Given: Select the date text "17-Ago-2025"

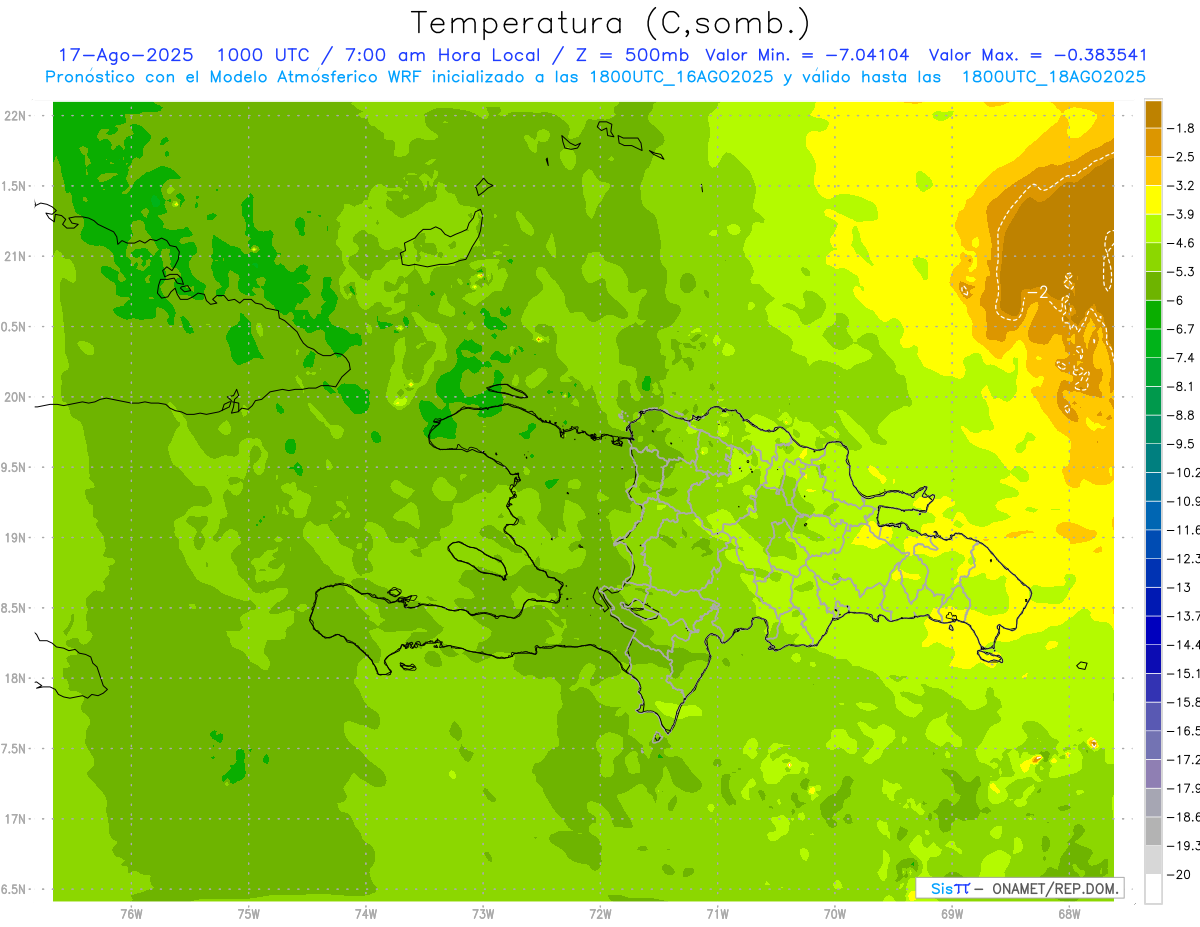Looking at the screenshot, I should [126, 55].
